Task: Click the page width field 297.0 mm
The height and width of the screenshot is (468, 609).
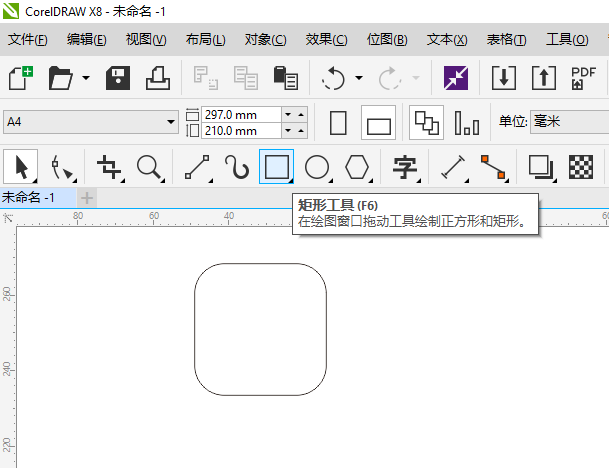Action: pyautogui.click(x=241, y=114)
